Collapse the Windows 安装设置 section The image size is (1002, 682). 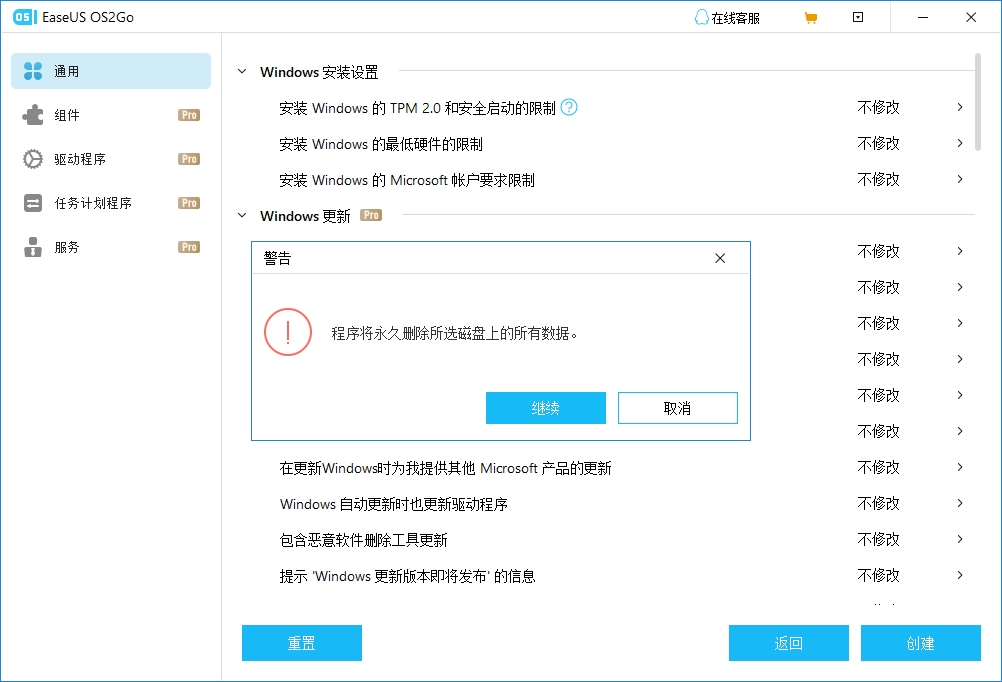click(241, 72)
